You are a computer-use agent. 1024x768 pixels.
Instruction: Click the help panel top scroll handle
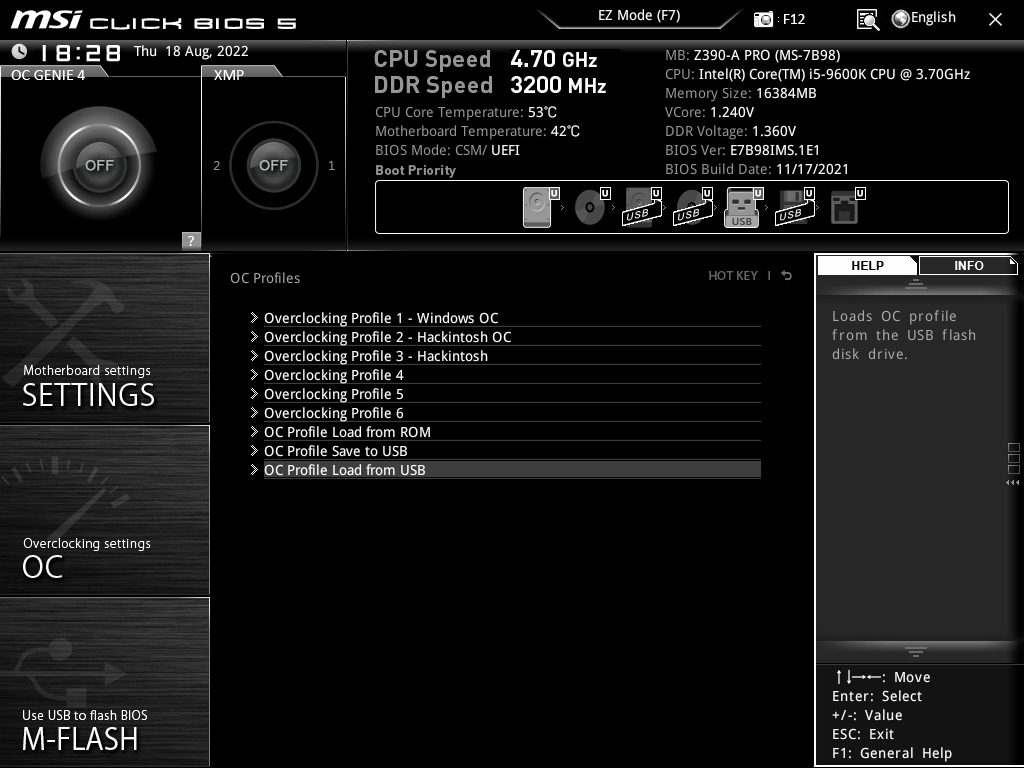click(x=916, y=283)
